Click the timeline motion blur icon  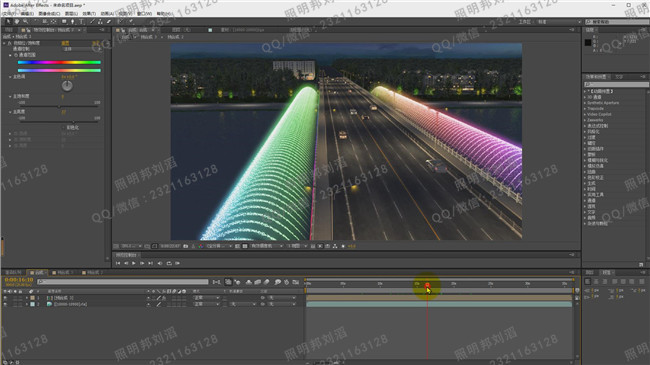tap(267, 282)
